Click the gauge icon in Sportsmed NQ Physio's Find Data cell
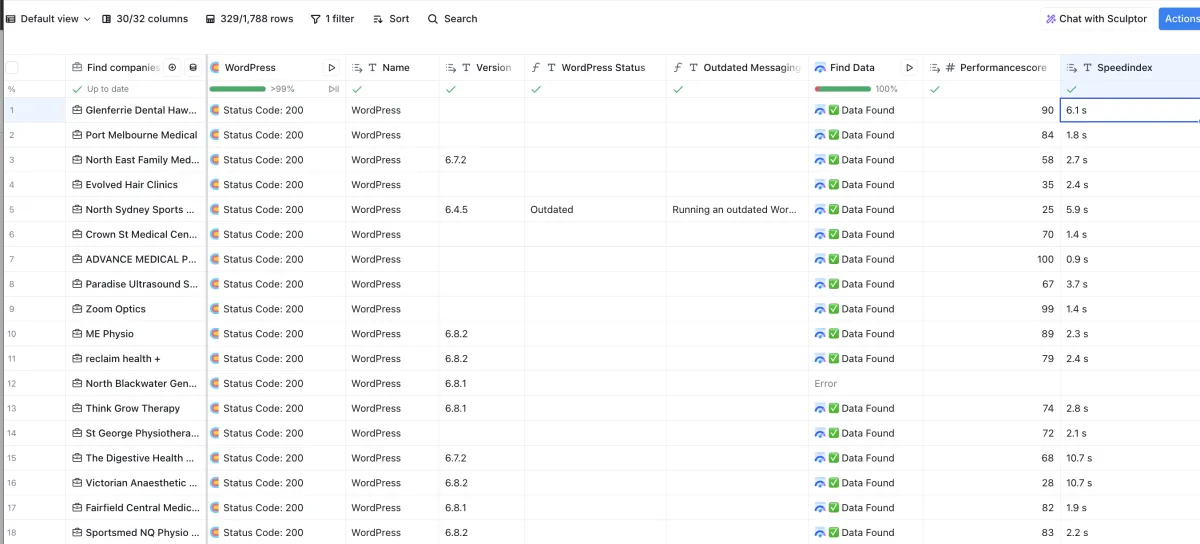 820,533
